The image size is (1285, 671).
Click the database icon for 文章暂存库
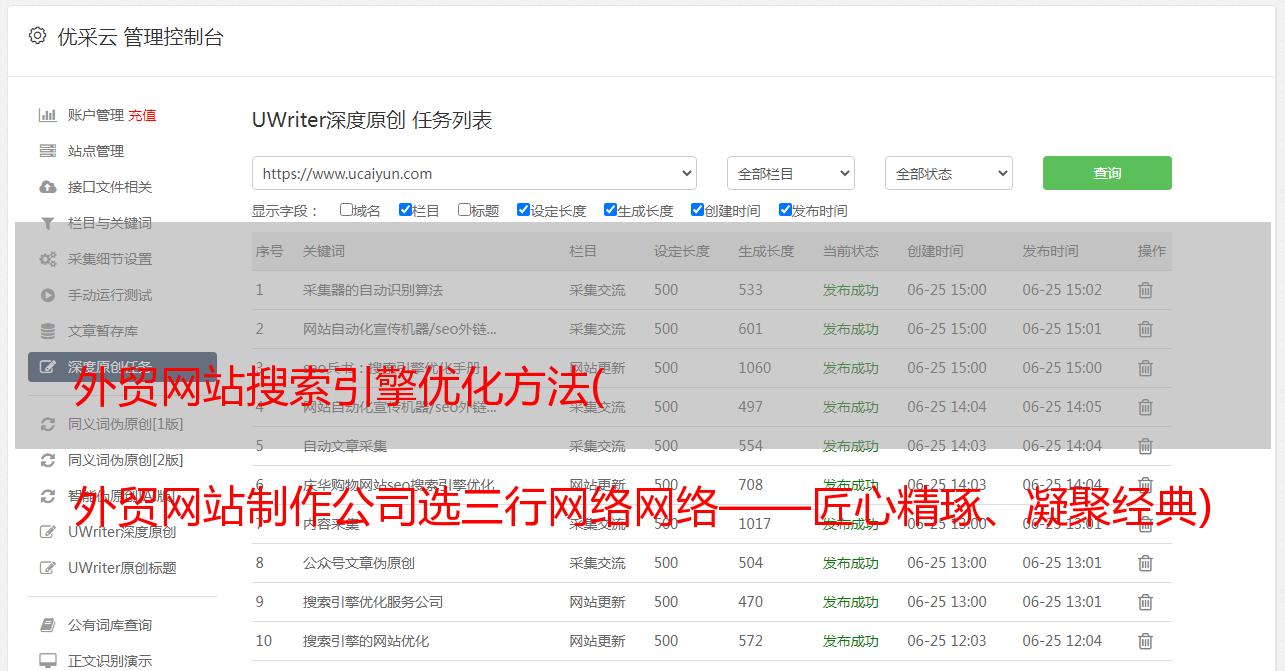pyautogui.click(x=47, y=331)
